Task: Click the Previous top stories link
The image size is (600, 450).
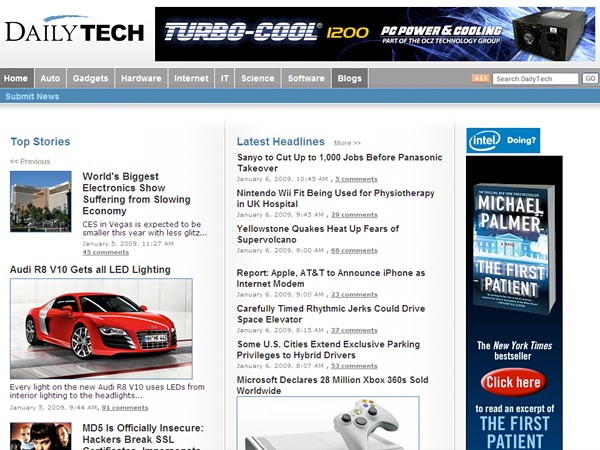Action: pos(30,161)
